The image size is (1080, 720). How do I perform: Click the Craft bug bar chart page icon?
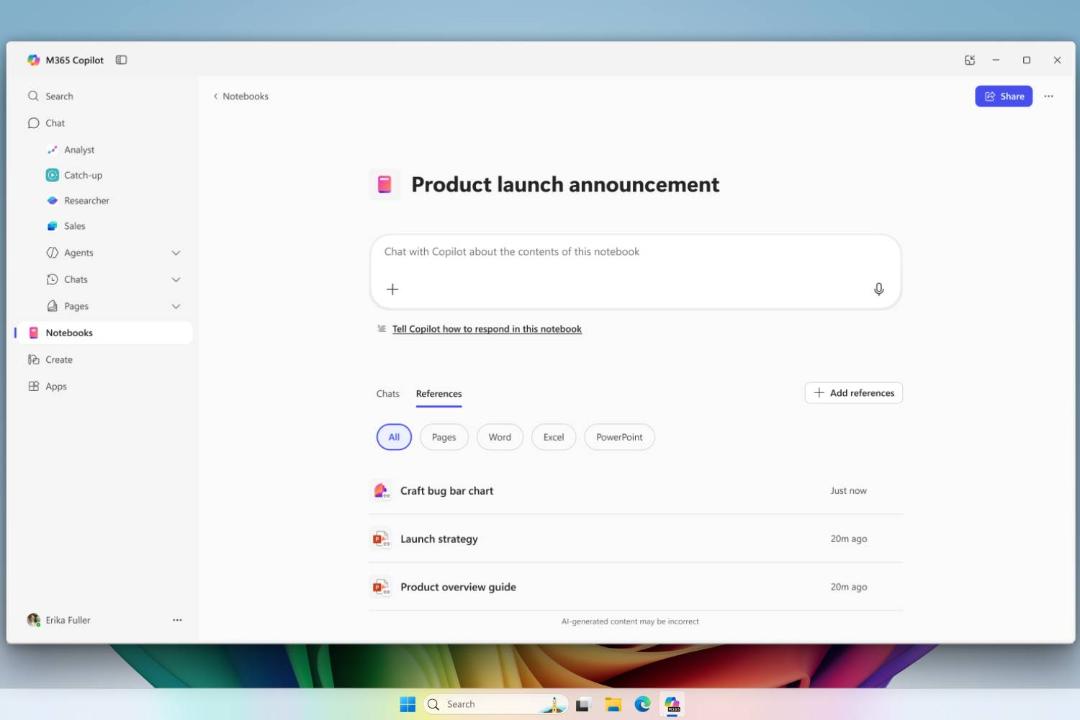coord(381,491)
